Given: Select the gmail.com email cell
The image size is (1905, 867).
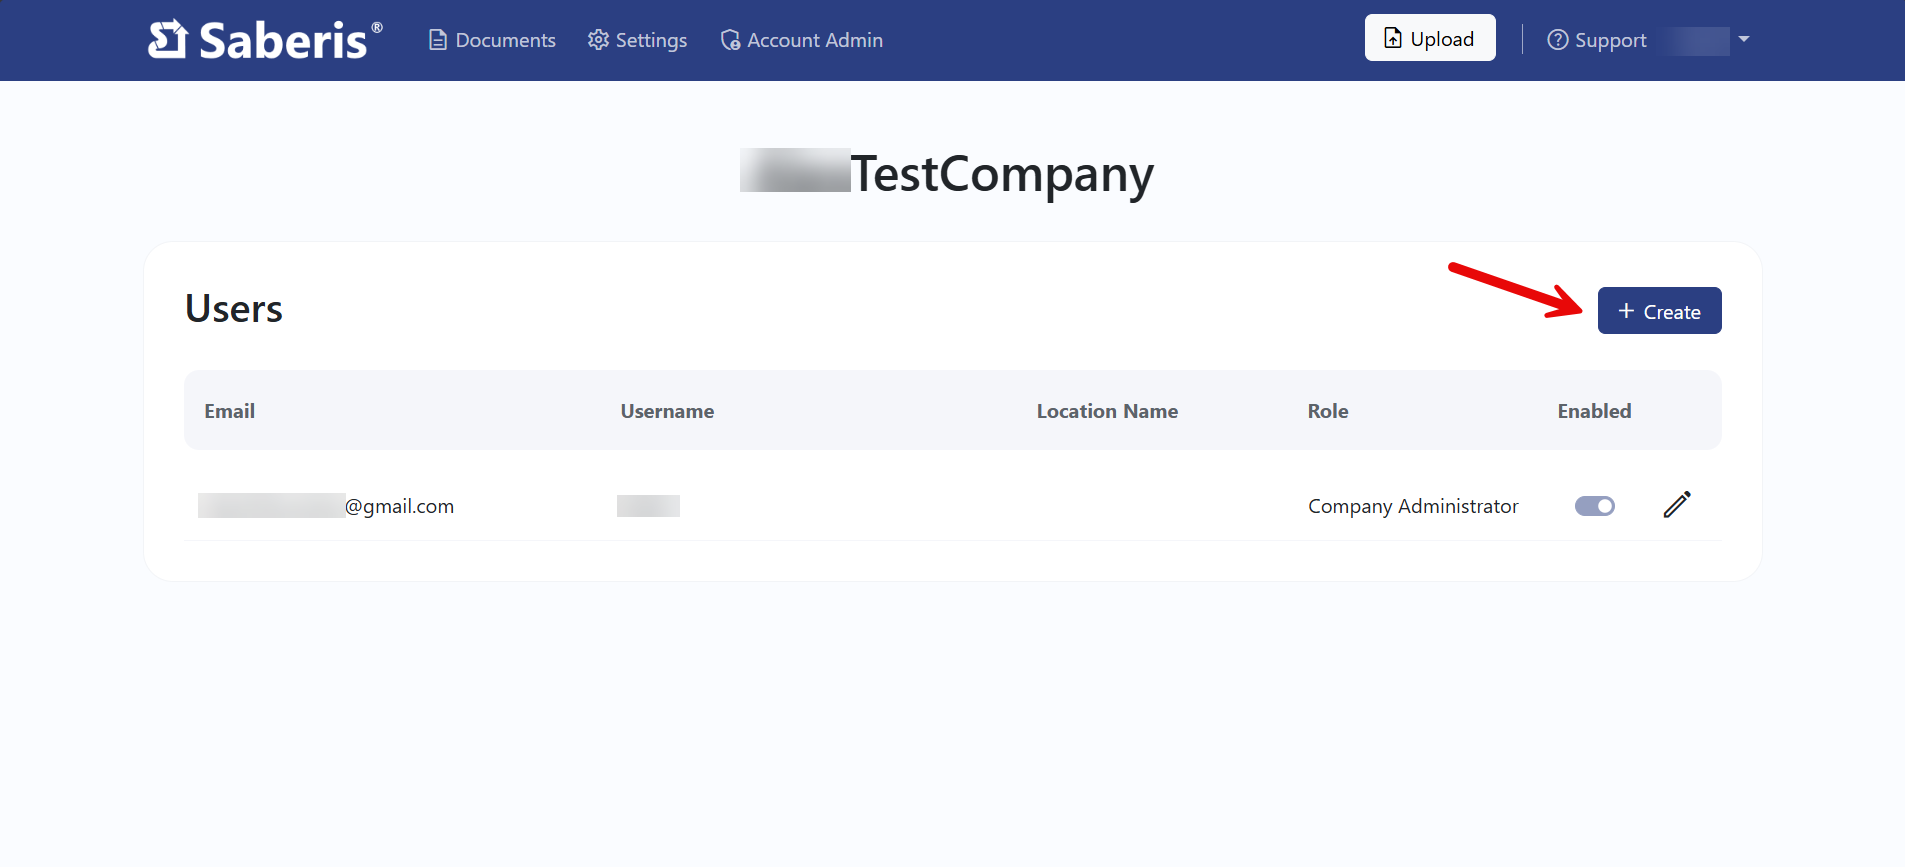Looking at the screenshot, I should tap(327, 506).
